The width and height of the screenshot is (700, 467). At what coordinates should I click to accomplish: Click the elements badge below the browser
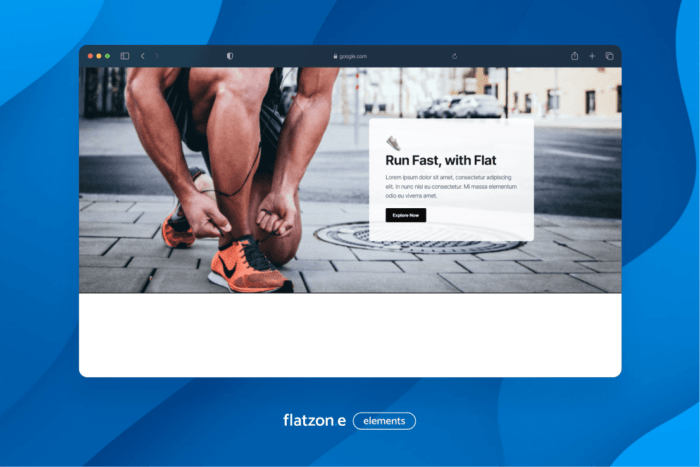[384, 421]
